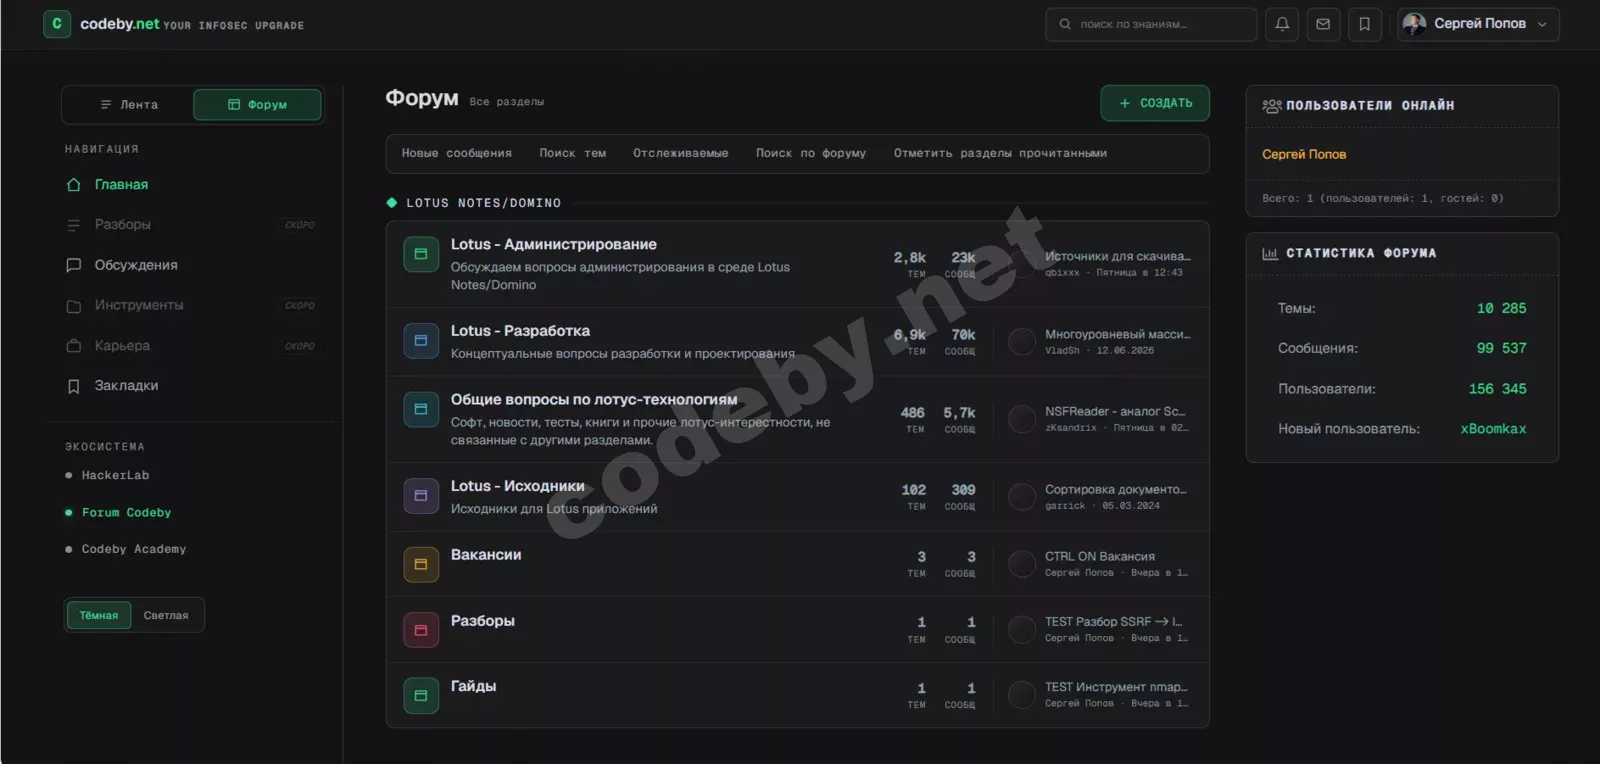Viewport: 1600px width, 764px height.
Task: Switch to the Лента tab
Action: coord(129,105)
